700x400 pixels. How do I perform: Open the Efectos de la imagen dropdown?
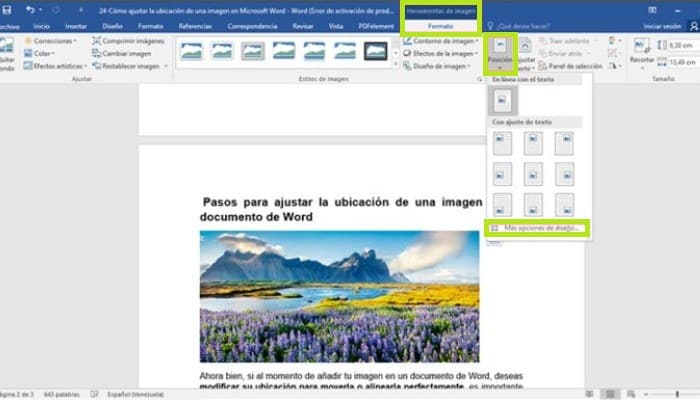(441, 54)
